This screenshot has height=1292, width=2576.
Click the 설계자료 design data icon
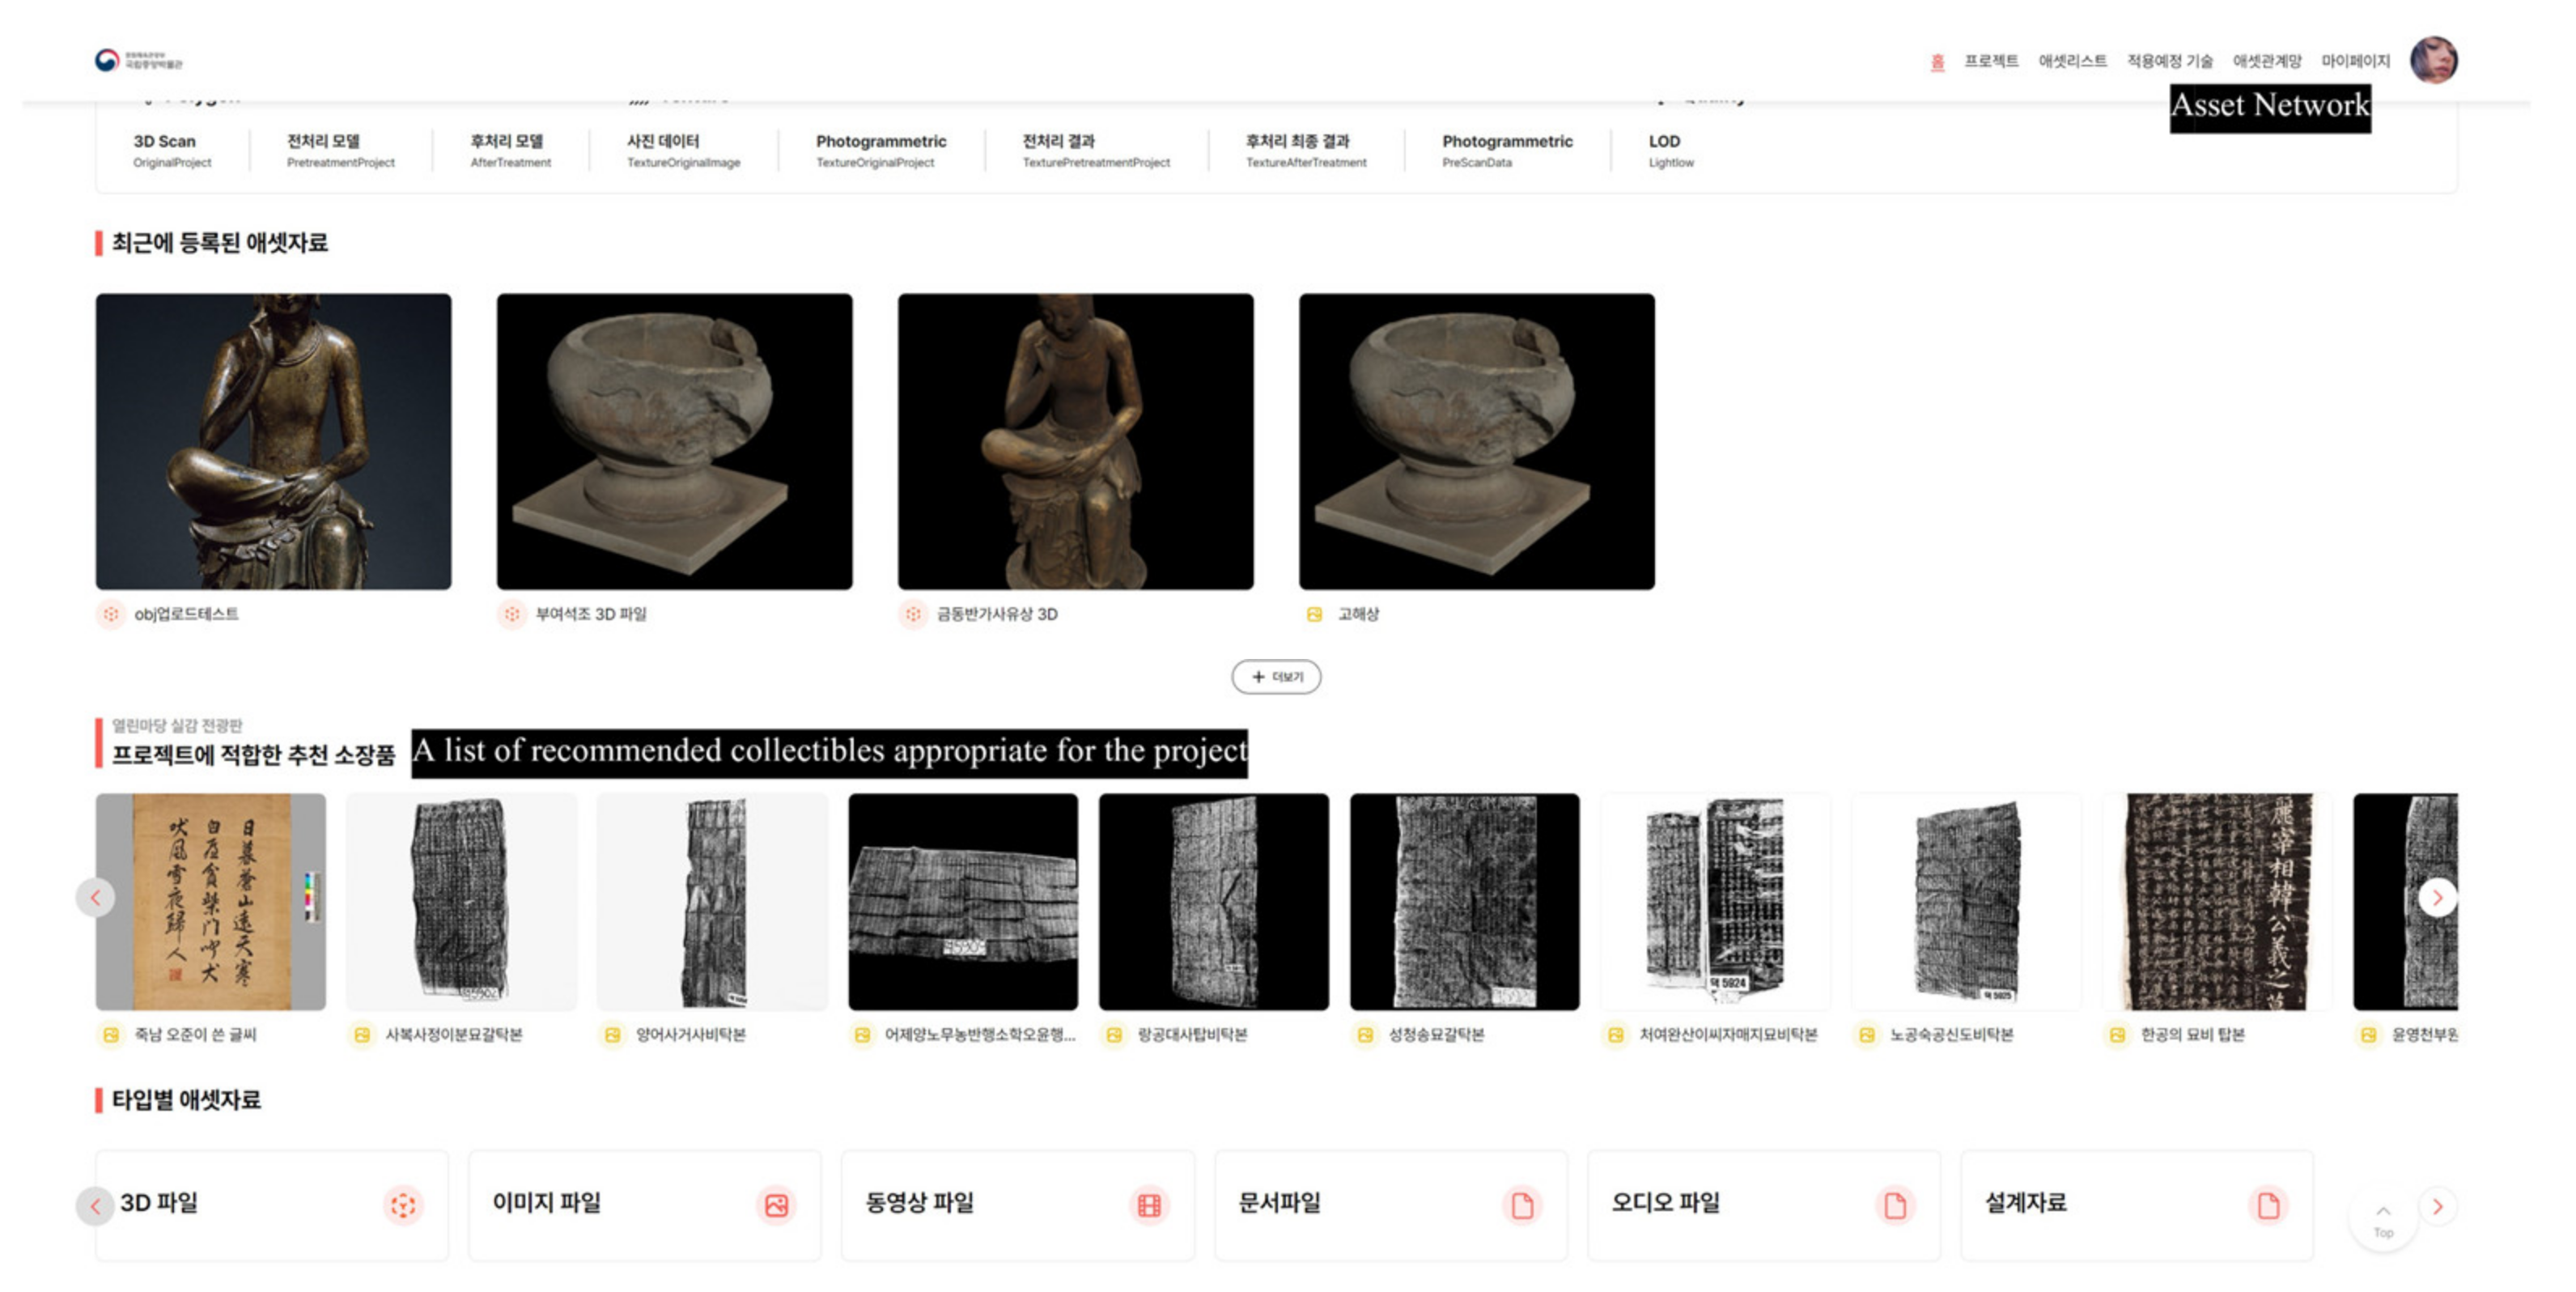click(2267, 1204)
